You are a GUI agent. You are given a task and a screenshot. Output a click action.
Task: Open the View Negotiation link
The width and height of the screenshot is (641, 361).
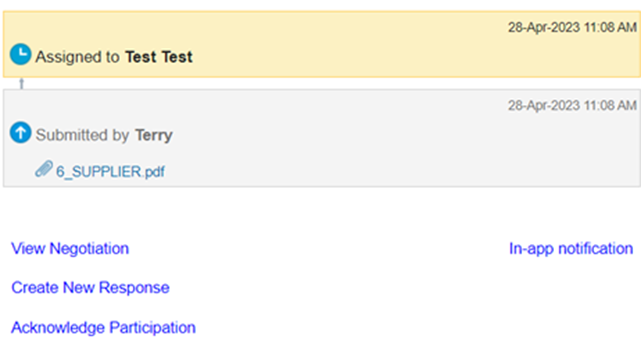70,249
